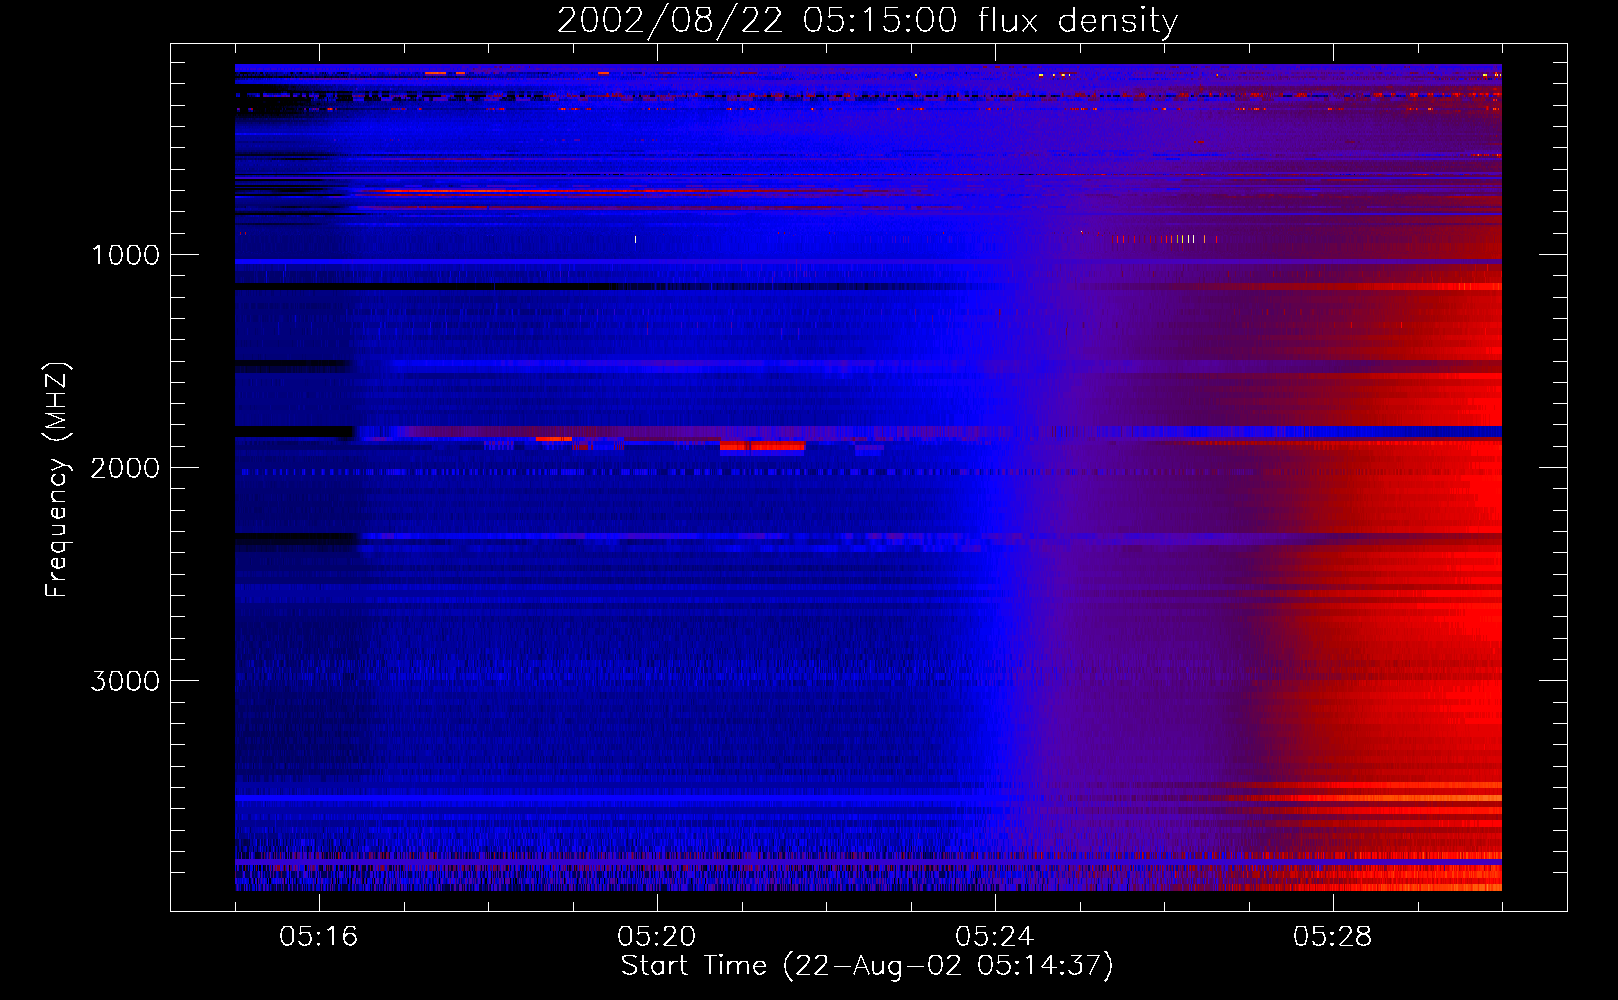The height and width of the screenshot is (1000, 1618).
Task: Click the 'Start Time (22-Aug-02 05:14:37)' label
Action: 867,966
